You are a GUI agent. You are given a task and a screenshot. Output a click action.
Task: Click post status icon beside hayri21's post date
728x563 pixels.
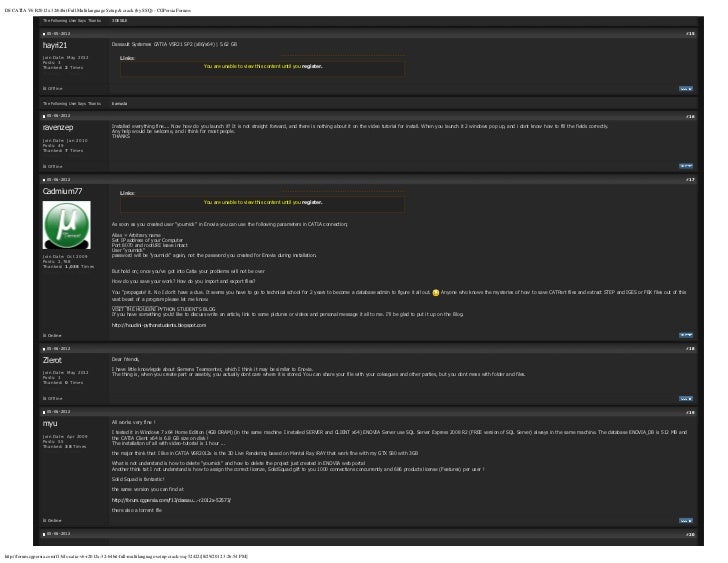click(44, 34)
